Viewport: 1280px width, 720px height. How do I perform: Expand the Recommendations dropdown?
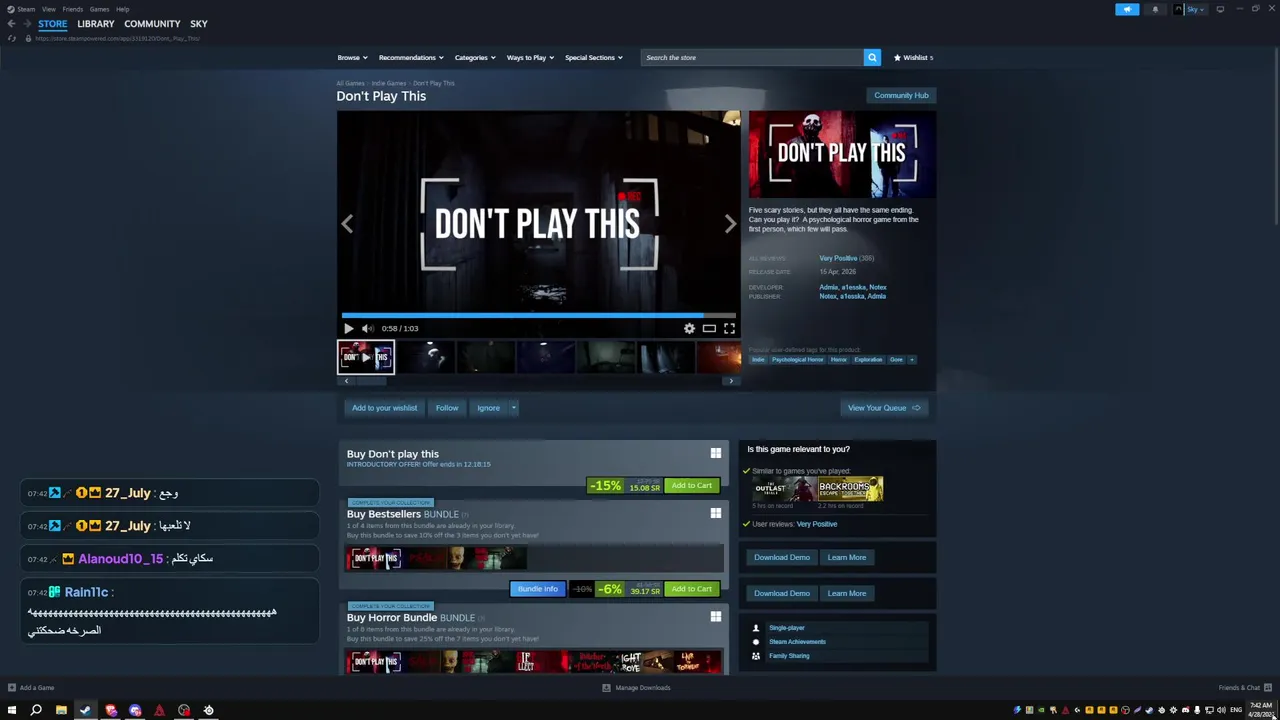pyautogui.click(x=411, y=57)
